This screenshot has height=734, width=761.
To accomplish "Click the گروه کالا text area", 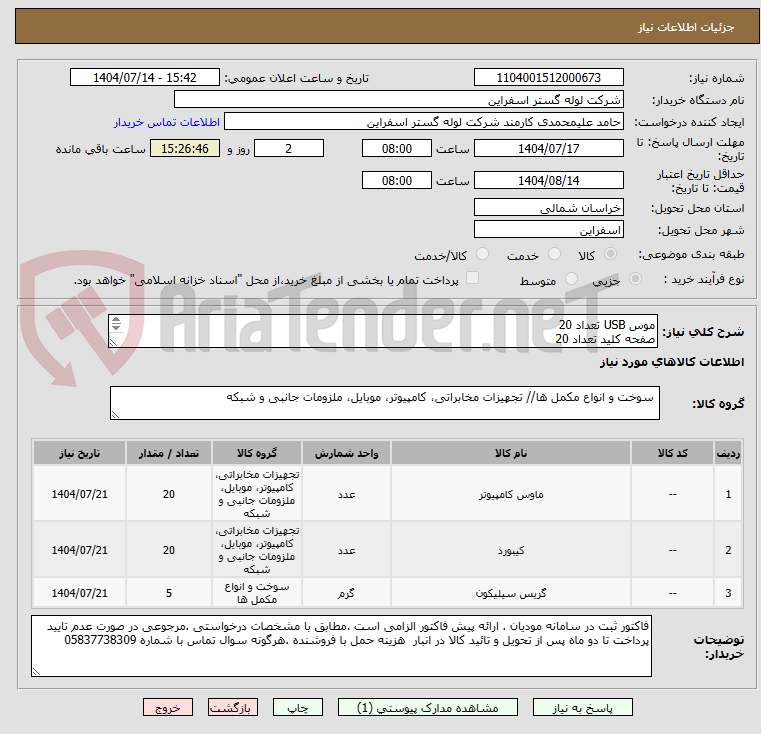I will click(x=385, y=403).
